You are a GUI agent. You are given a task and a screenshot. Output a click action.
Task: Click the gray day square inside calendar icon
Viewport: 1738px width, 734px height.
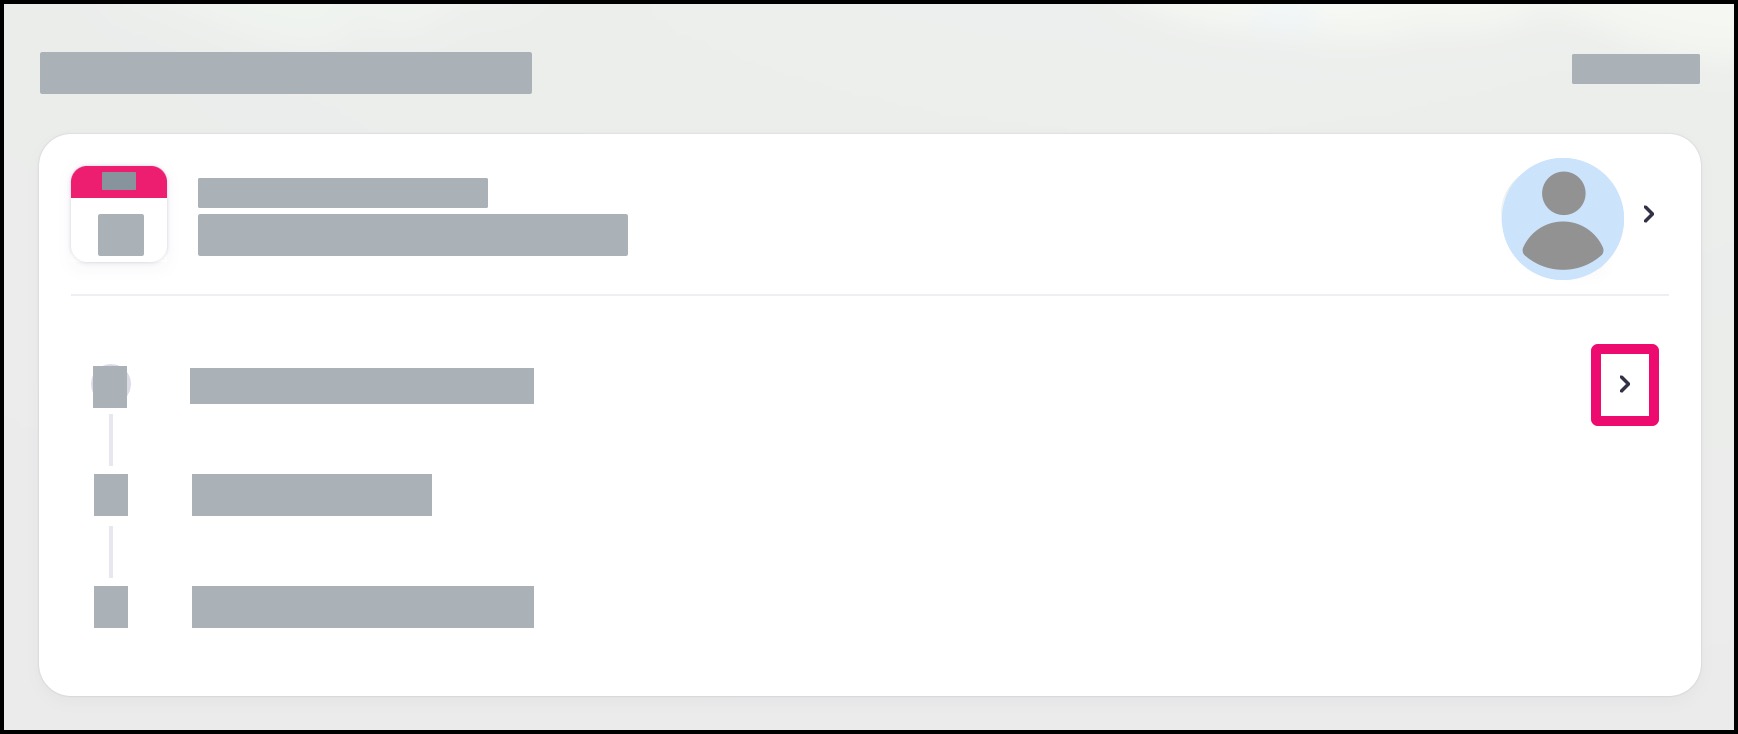pos(121,235)
